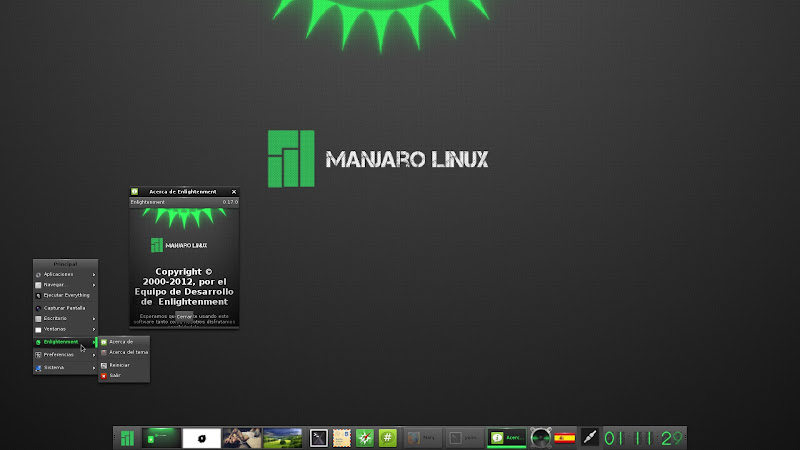Image resolution: width=800 pixels, height=450 pixels.
Task: Activate the terminal window taskbar entry
Action: click(x=464, y=438)
